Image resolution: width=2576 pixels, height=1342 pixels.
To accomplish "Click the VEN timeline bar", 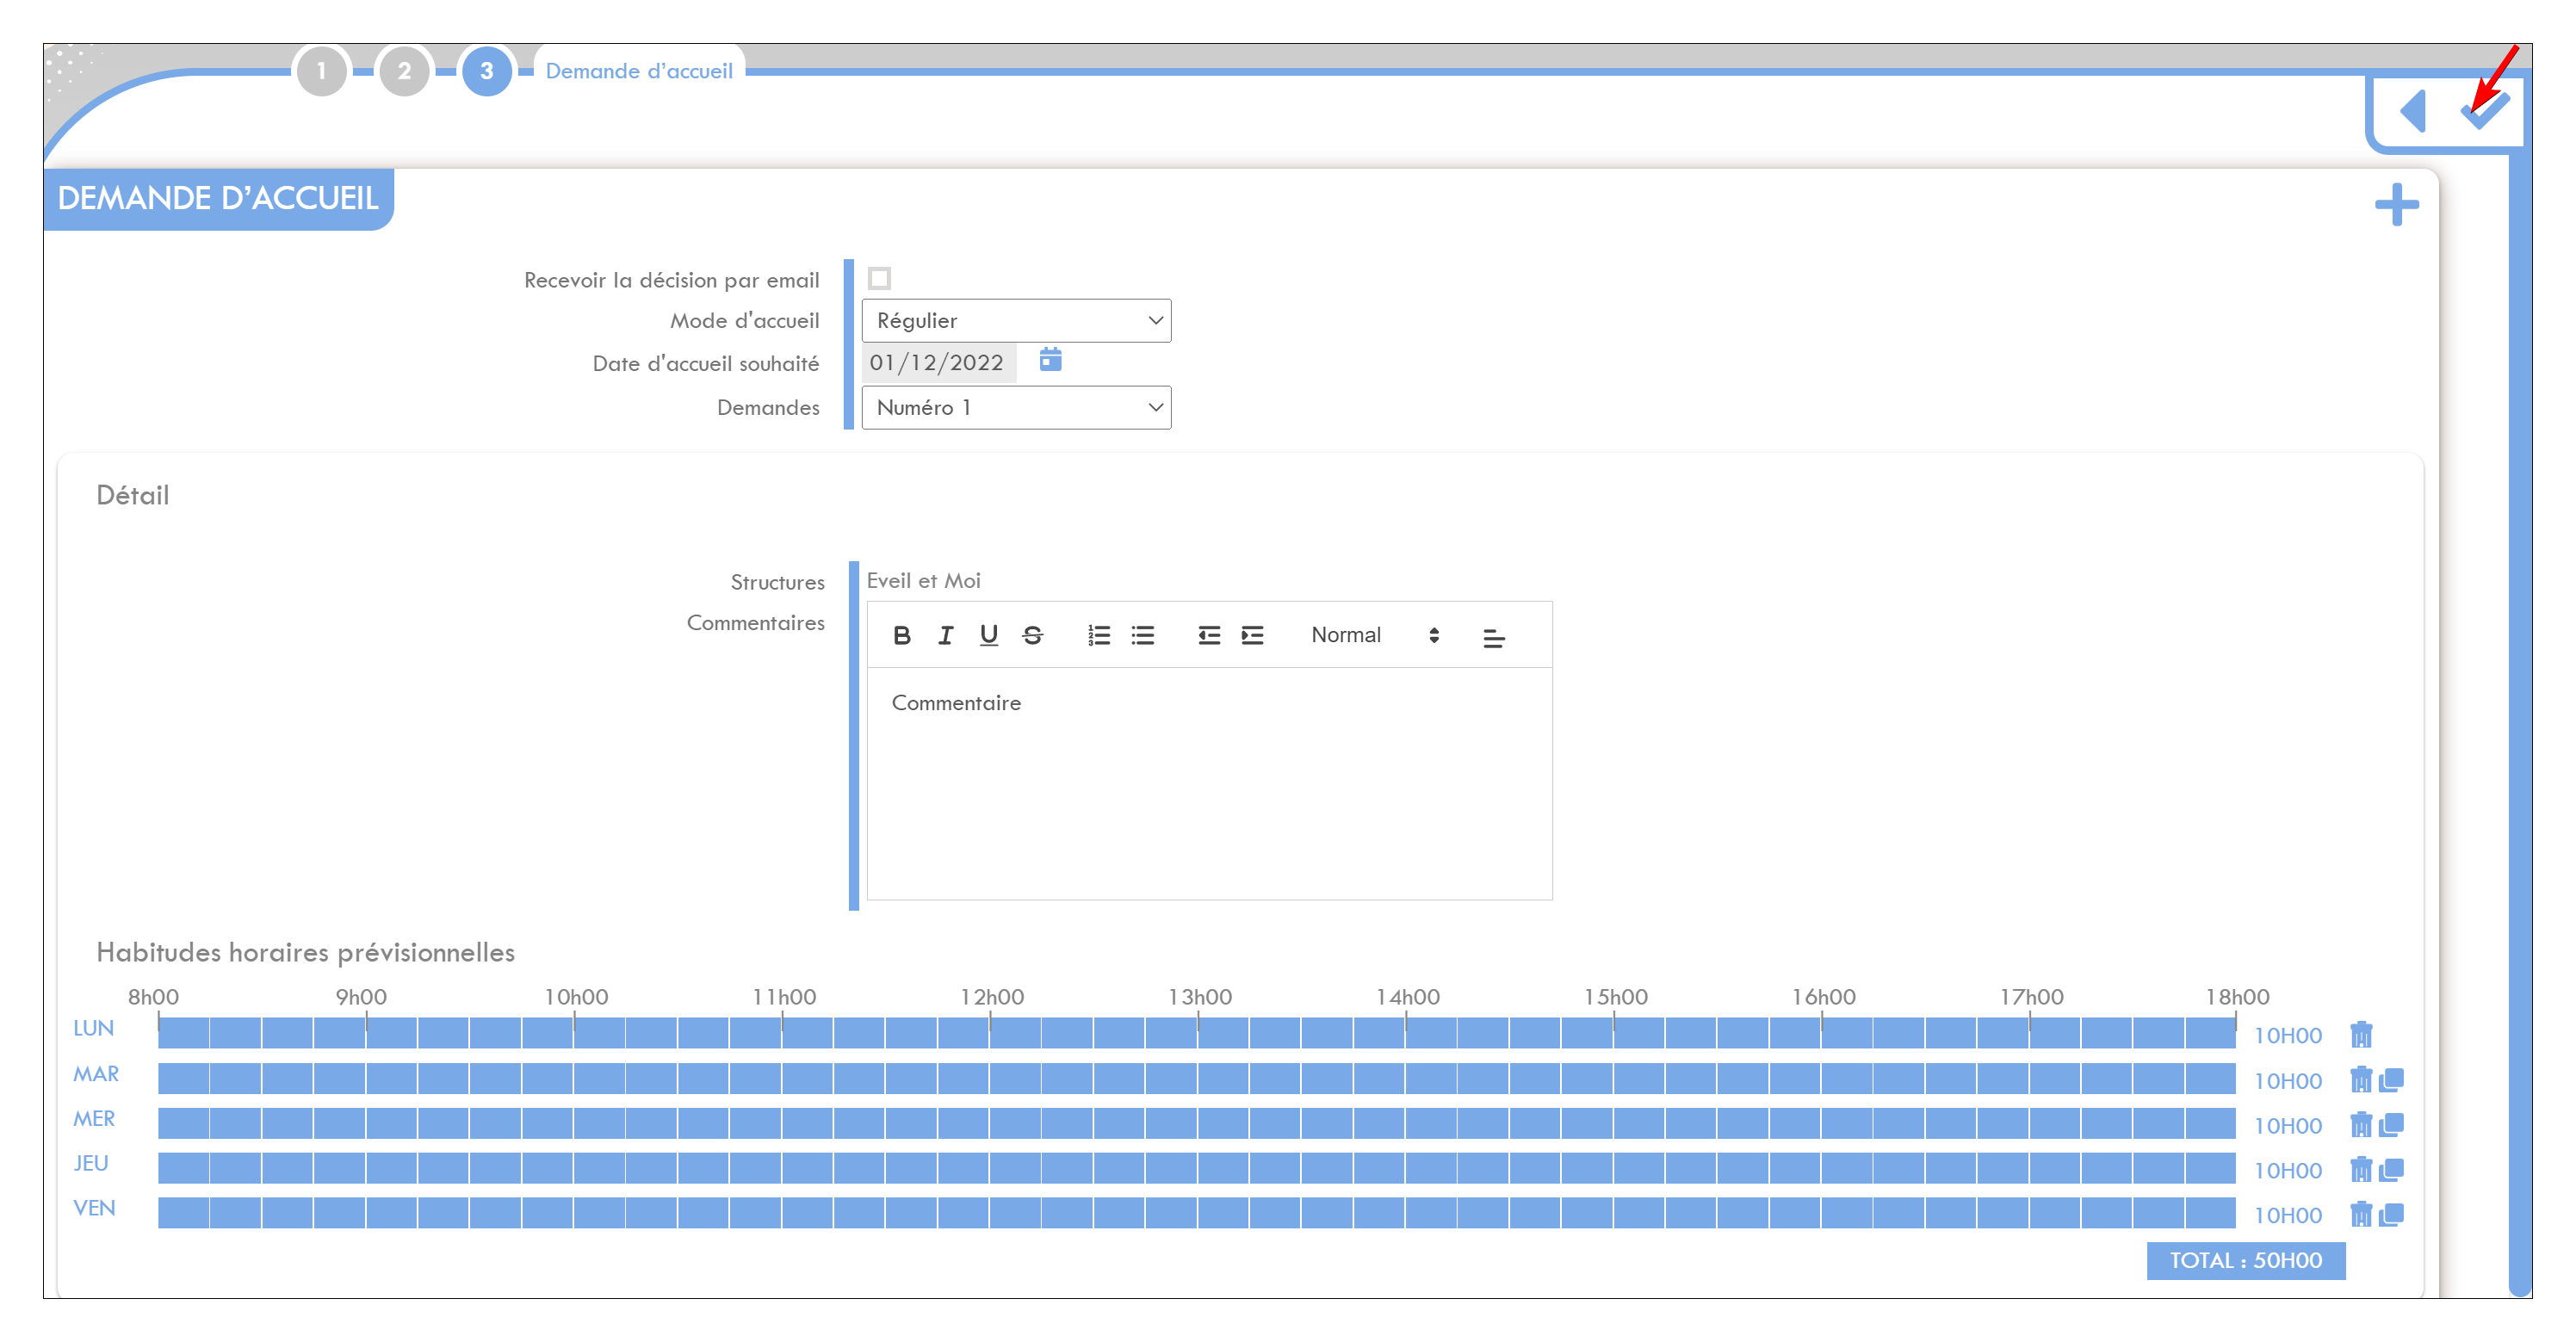I will (x=1196, y=1213).
